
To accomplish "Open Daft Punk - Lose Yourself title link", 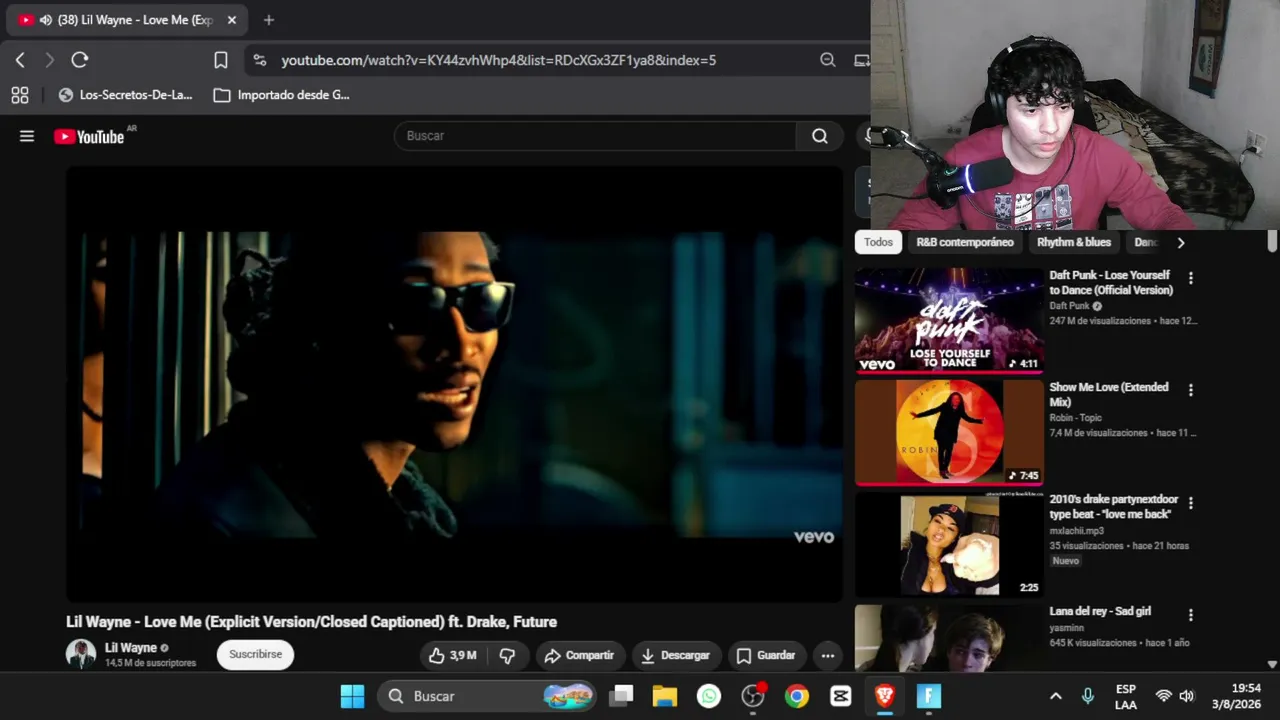I will (x=1111, y=283).
